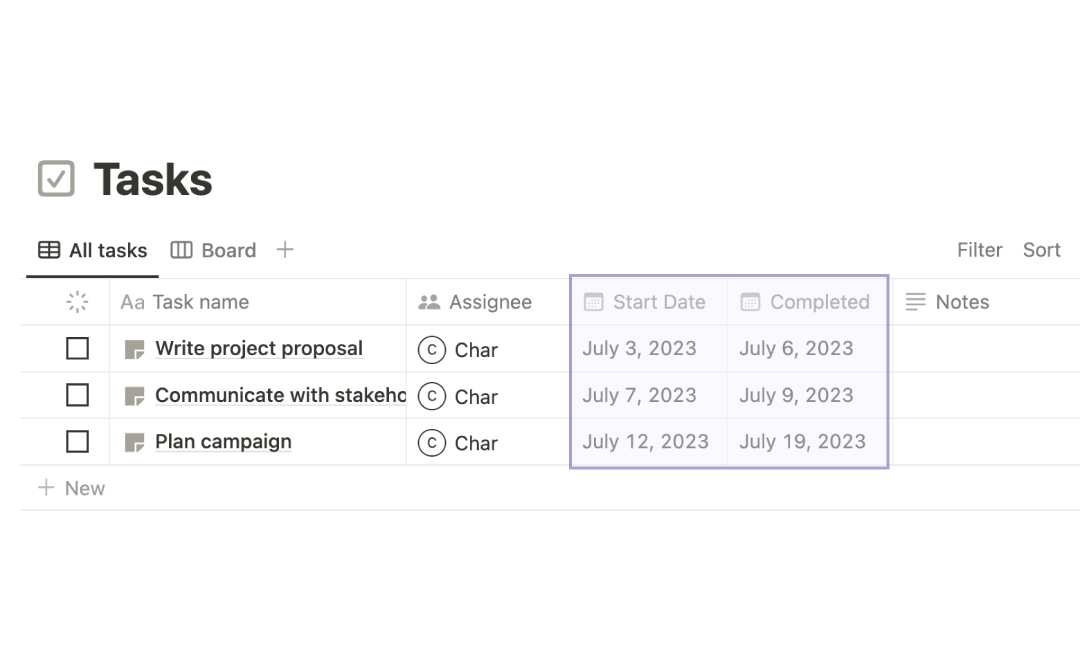Check the Write project proposal checkbox
The image size is (1080, 648).
pos(77,348)
